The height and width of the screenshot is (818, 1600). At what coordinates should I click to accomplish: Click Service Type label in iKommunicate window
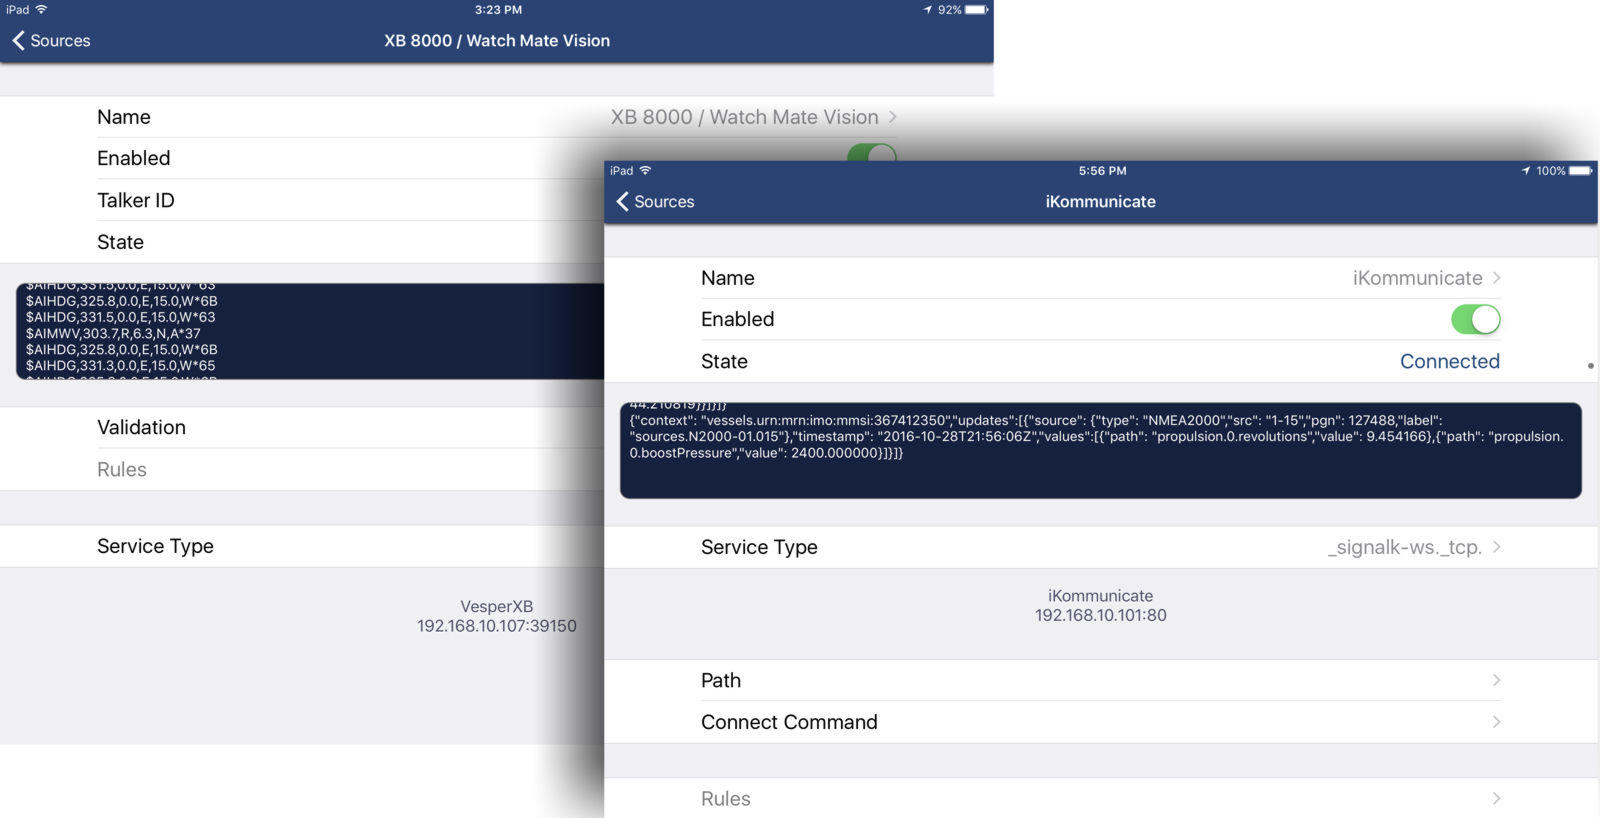(x=759, y=547)
